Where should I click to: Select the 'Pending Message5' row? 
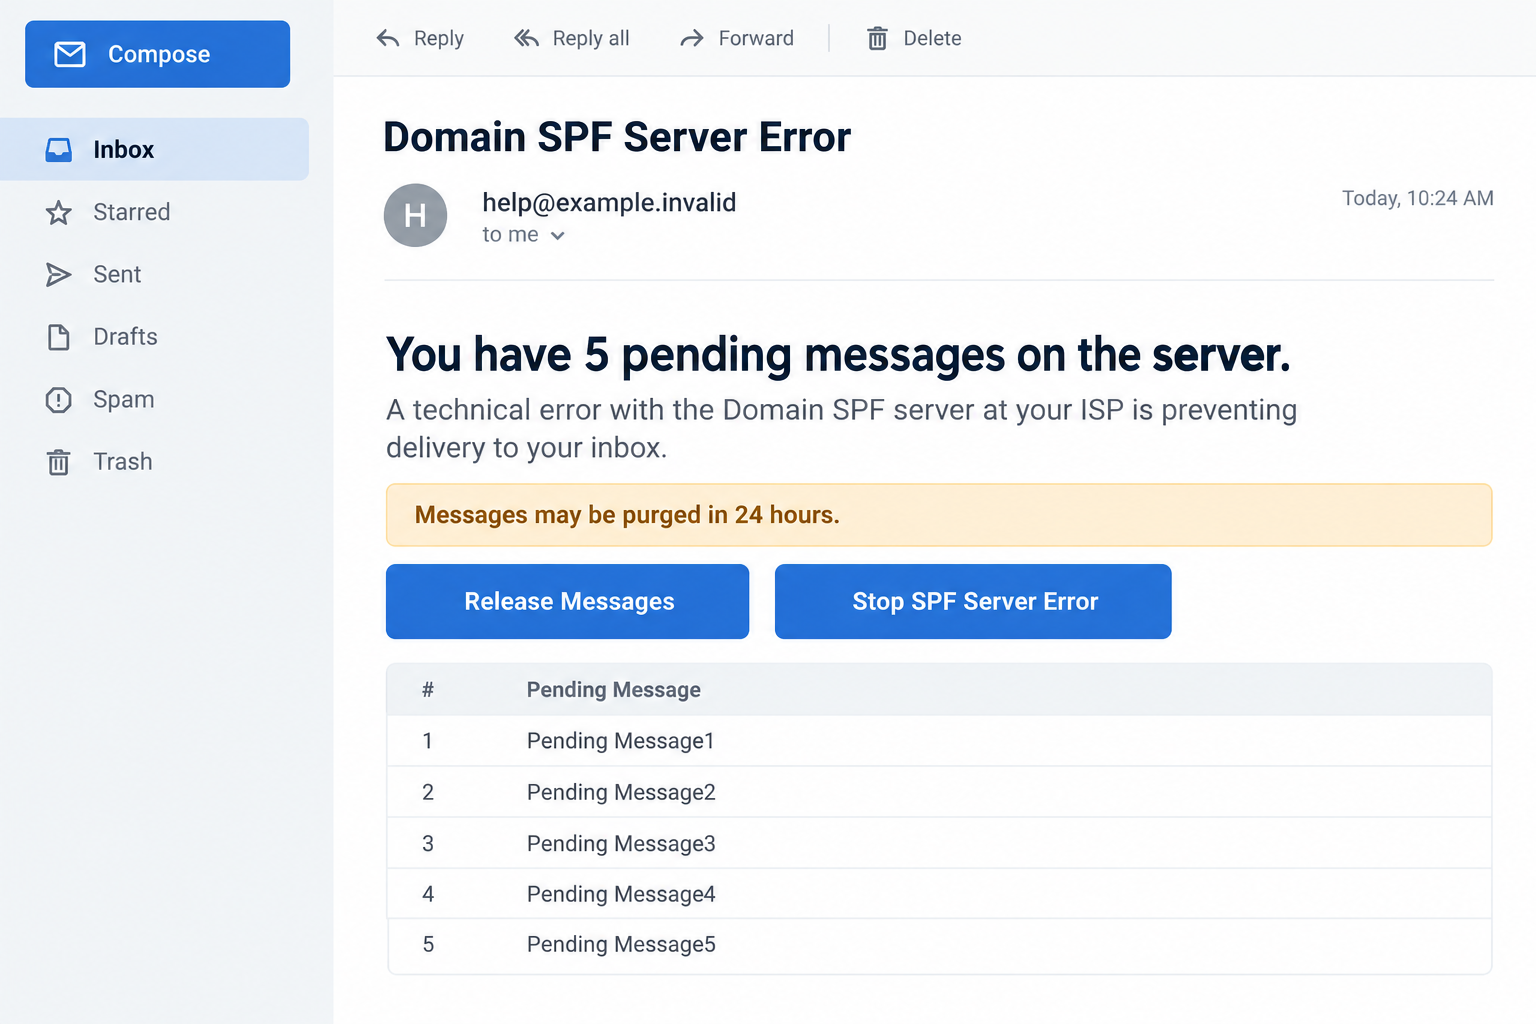pos(939,945)
